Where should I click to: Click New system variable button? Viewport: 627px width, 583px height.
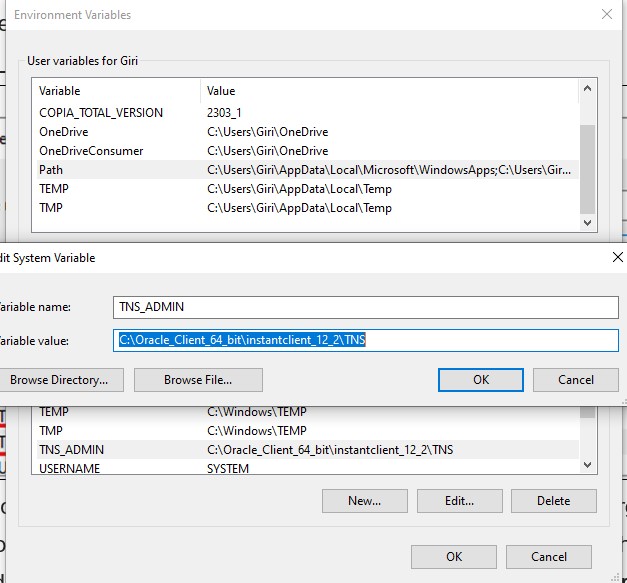tap(364, 500)
